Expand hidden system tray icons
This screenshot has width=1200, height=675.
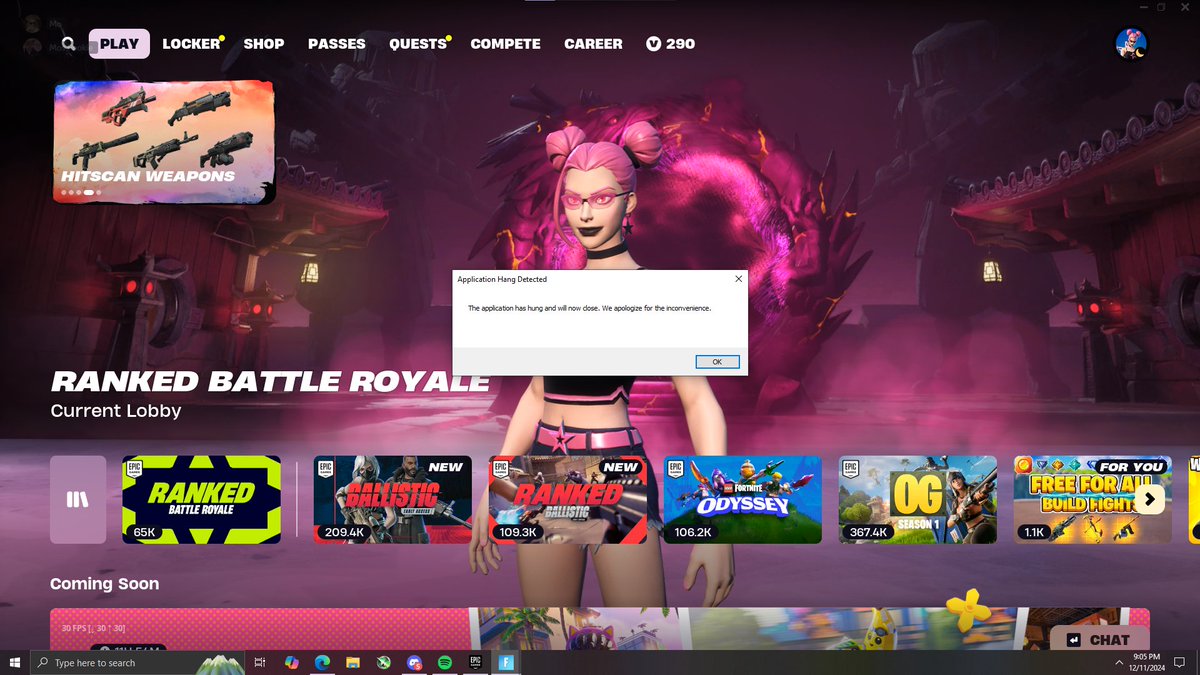[x=1119, y=663]
